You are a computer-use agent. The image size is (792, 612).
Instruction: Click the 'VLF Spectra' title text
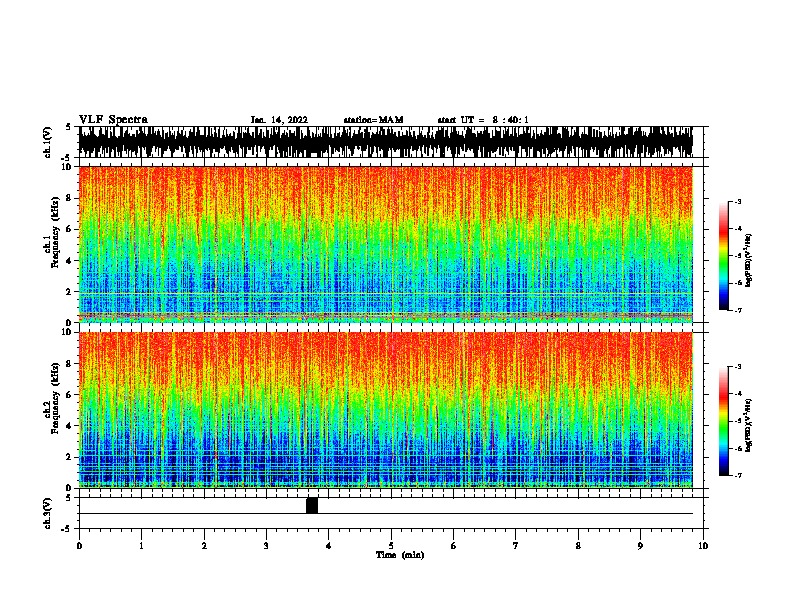click(113, 120)
